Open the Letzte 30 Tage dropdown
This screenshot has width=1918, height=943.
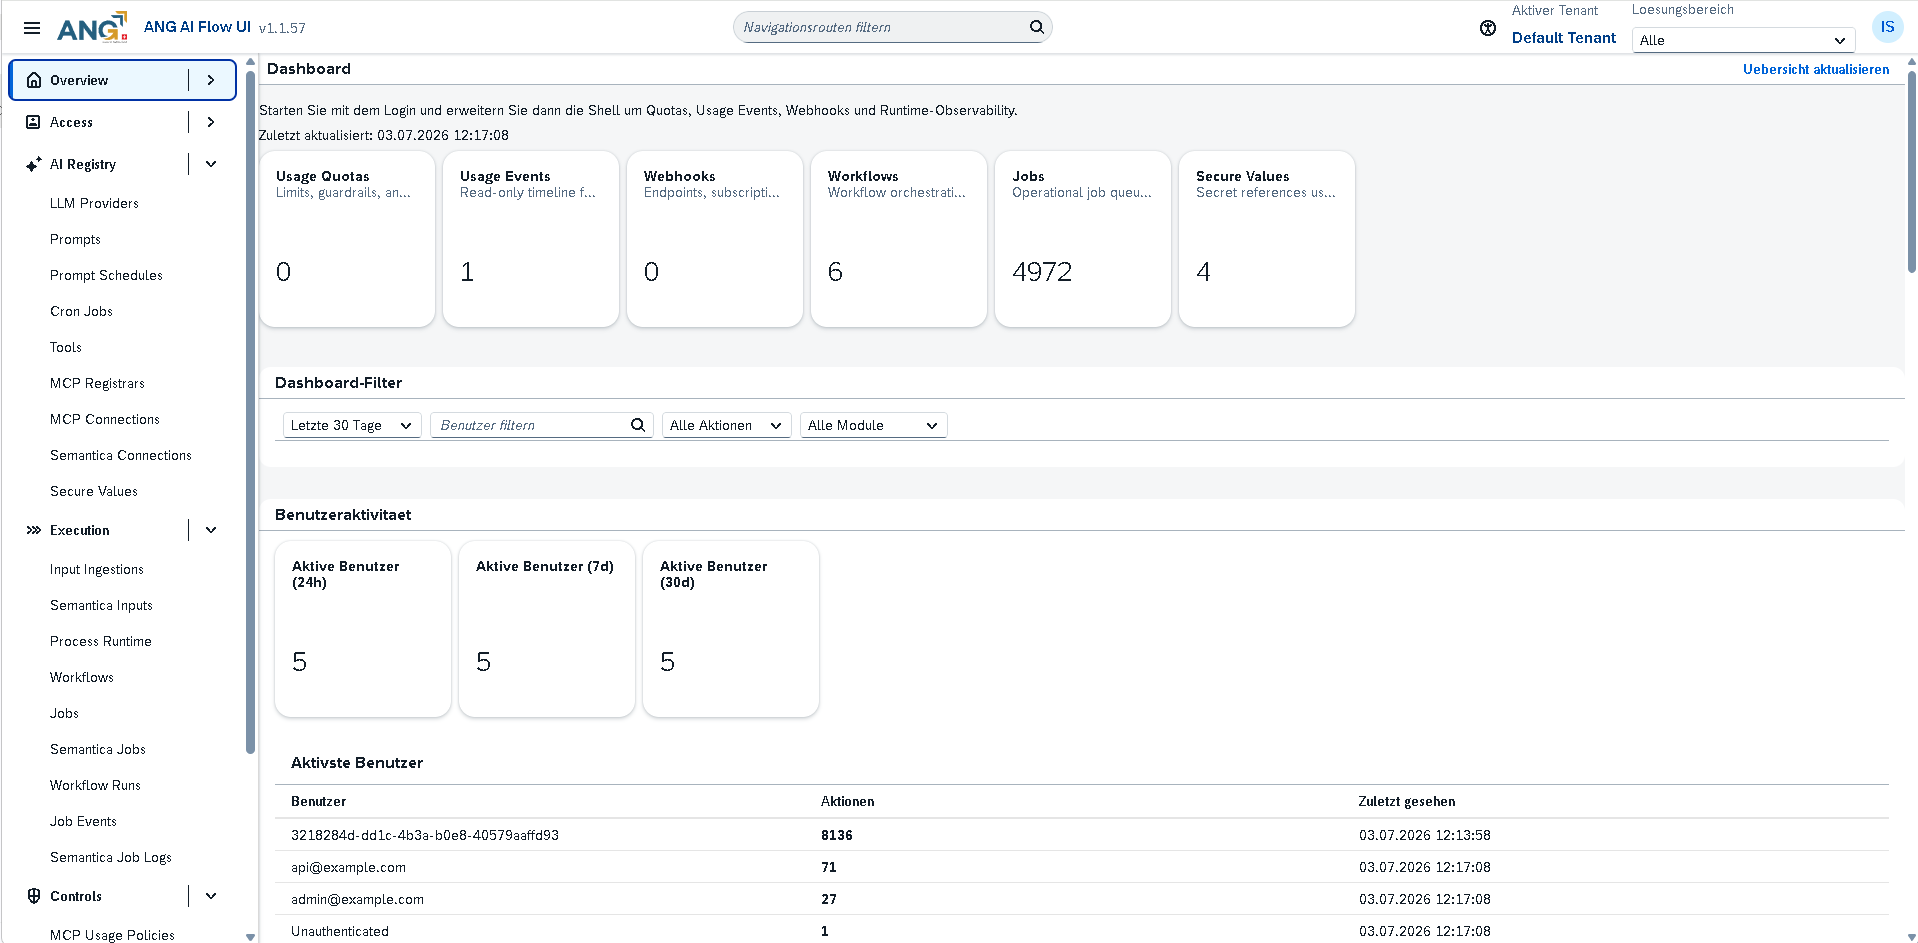(352, 425)
